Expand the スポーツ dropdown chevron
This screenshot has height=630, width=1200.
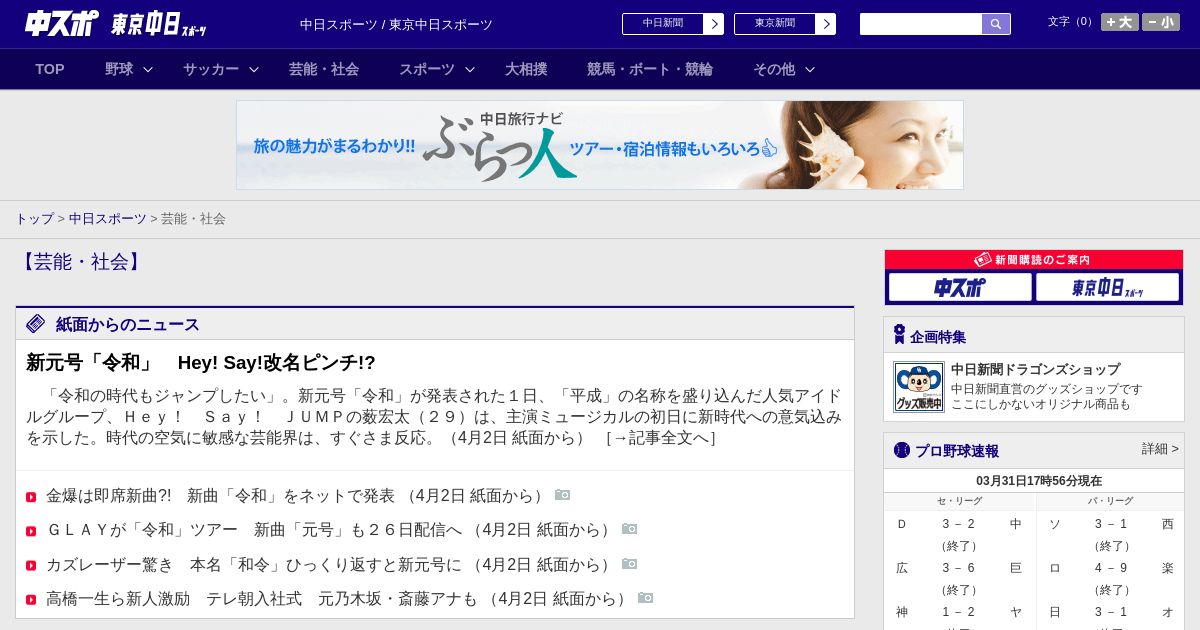pos(470,69)
